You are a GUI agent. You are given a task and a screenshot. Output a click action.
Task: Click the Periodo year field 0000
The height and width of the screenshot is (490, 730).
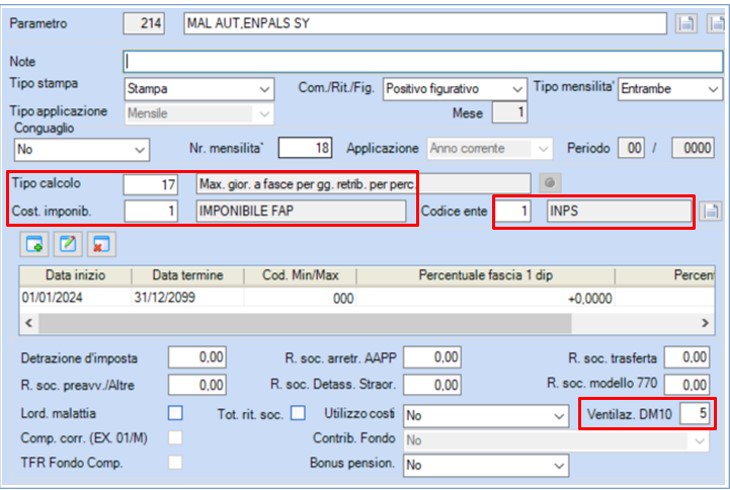[x=693, y=148]
